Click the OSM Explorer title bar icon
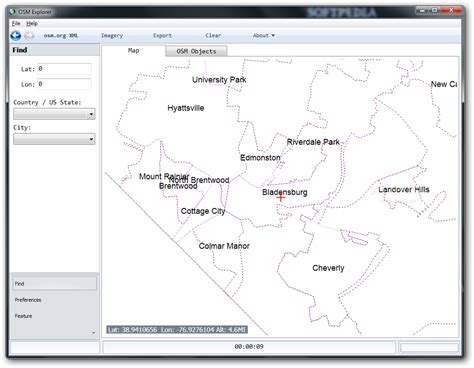 12,12
